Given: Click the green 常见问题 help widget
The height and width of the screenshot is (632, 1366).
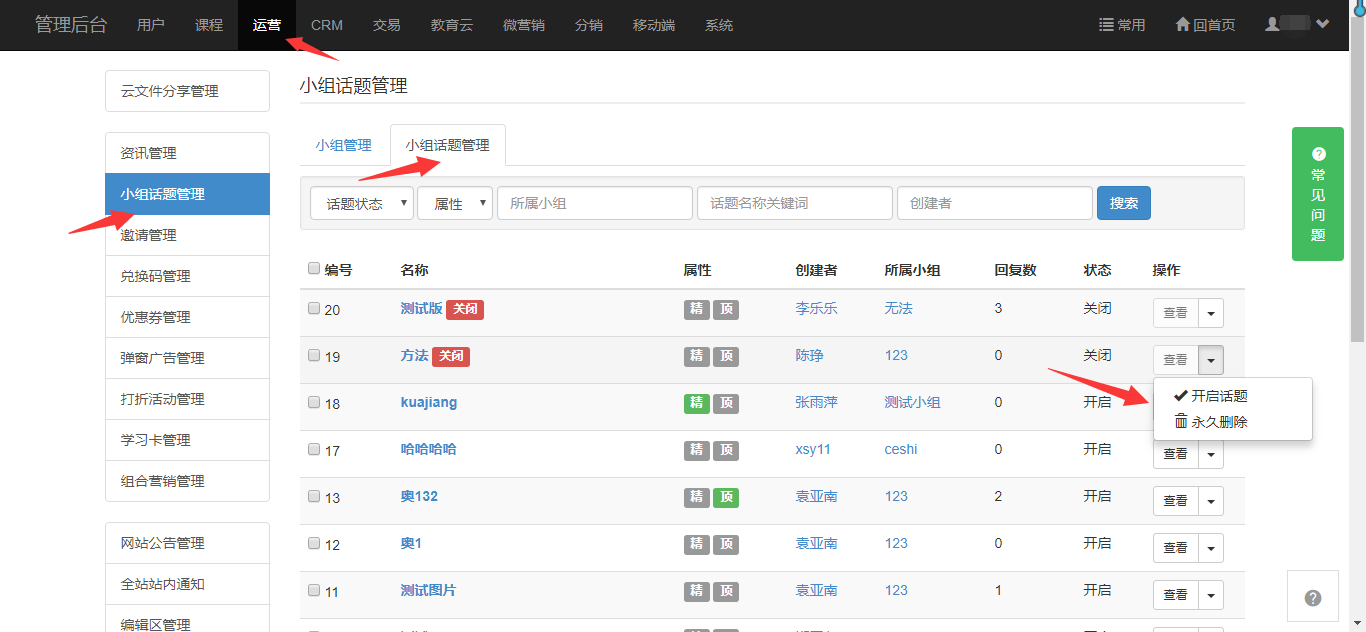Looking at the screenshot, I should click(1318, 194).
